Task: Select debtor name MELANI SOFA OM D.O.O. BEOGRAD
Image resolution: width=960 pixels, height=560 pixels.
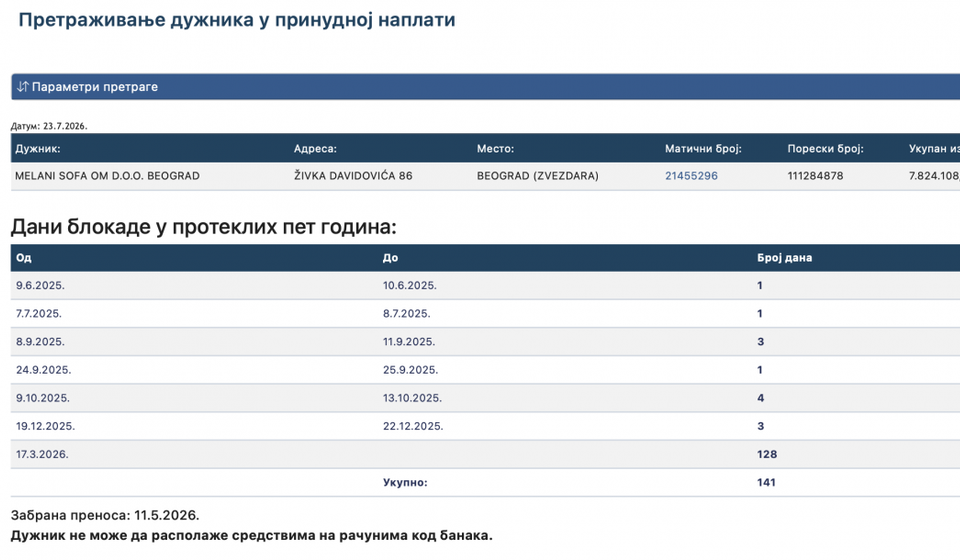Action: click(107, 176)
